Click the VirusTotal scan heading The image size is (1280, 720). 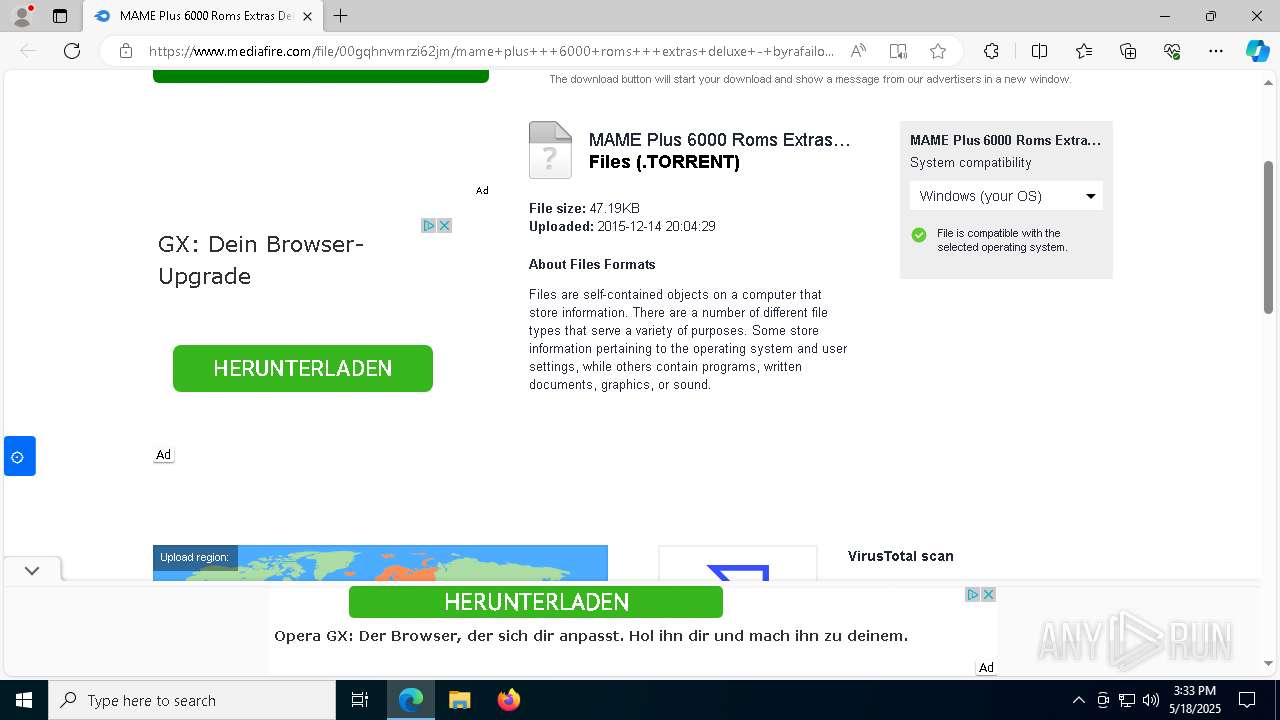[x=901, y=556]
